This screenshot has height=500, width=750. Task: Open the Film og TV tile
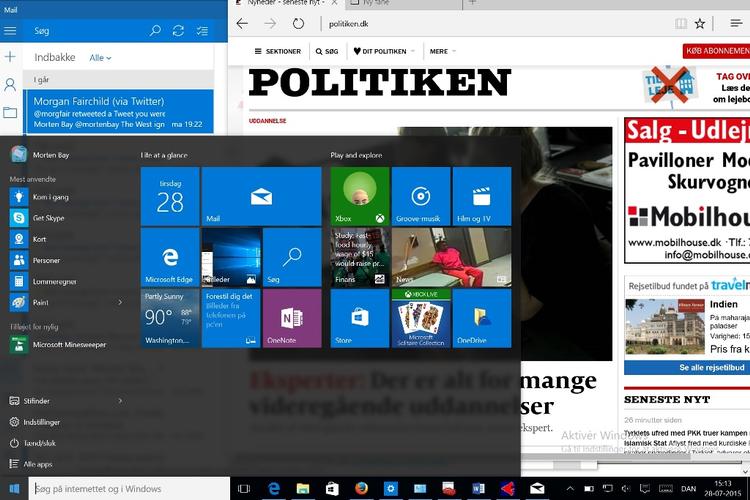pos(482,196)
